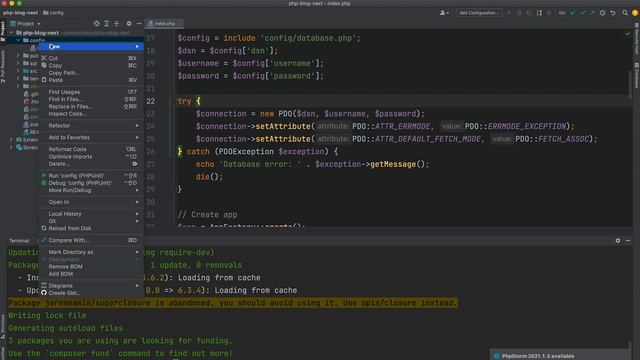
Task: Open terminal panel settings gear
Action: (618, 240)
